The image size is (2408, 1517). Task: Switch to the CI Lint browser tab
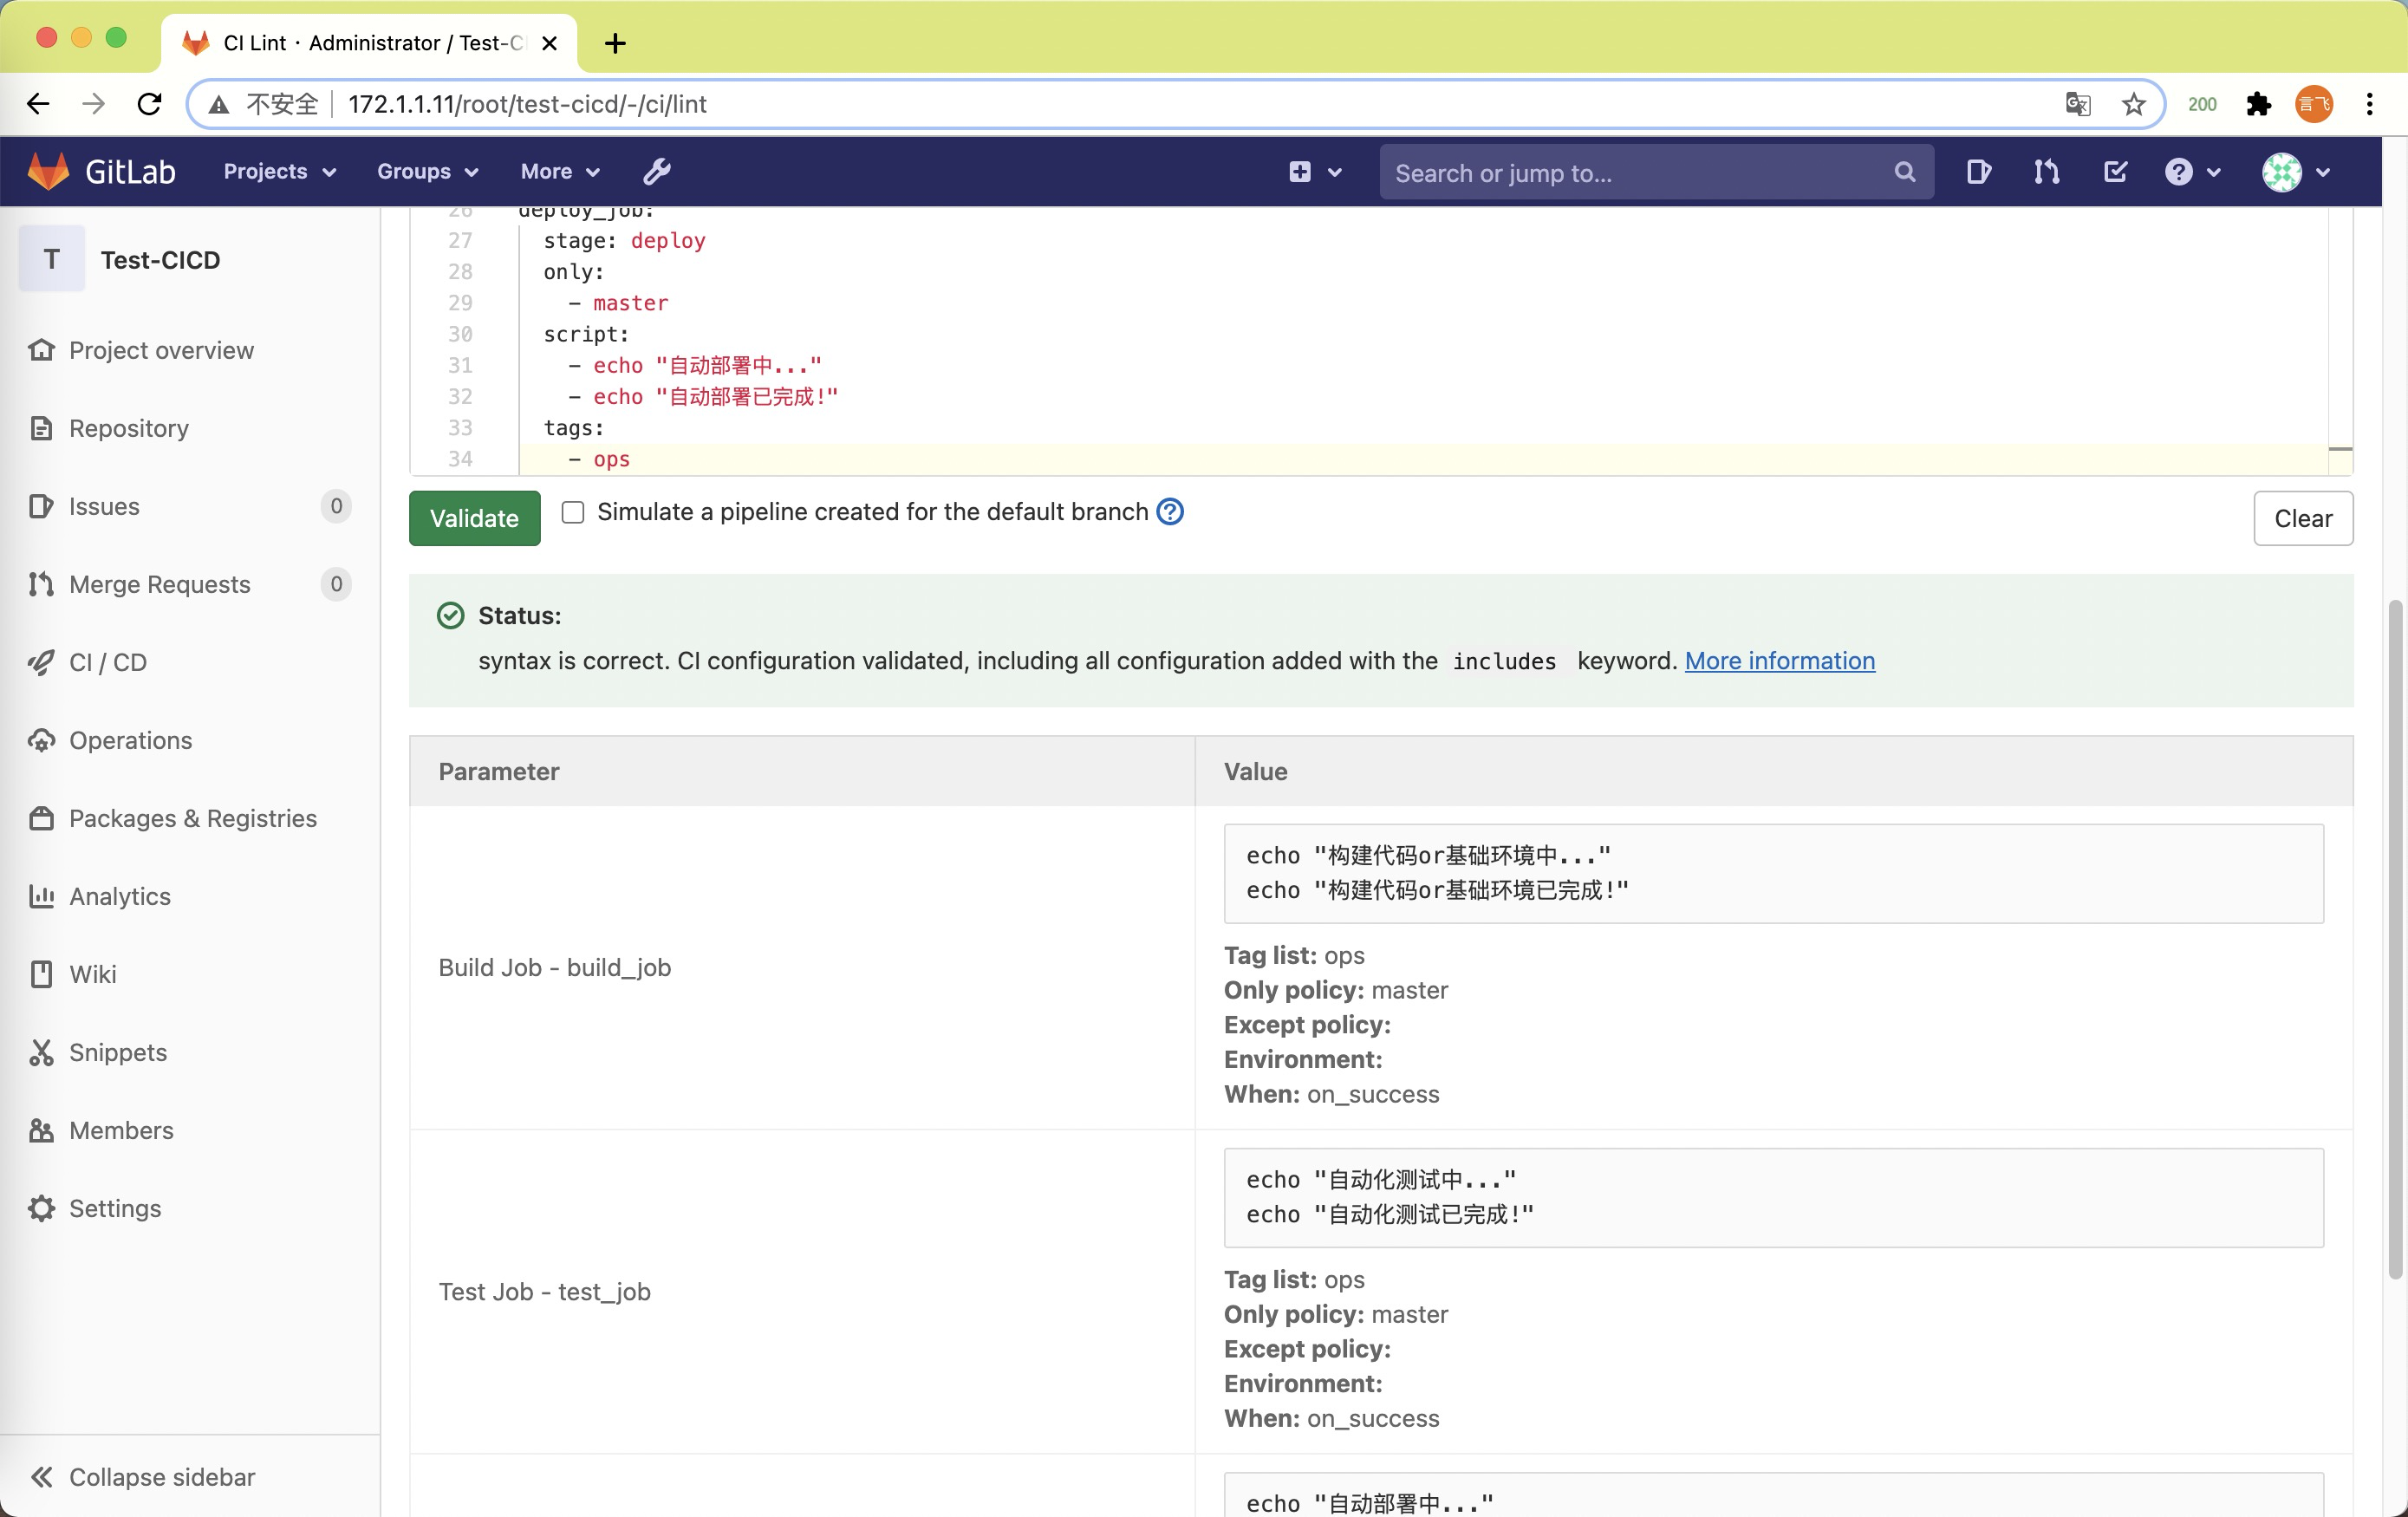tap(370, 43)
